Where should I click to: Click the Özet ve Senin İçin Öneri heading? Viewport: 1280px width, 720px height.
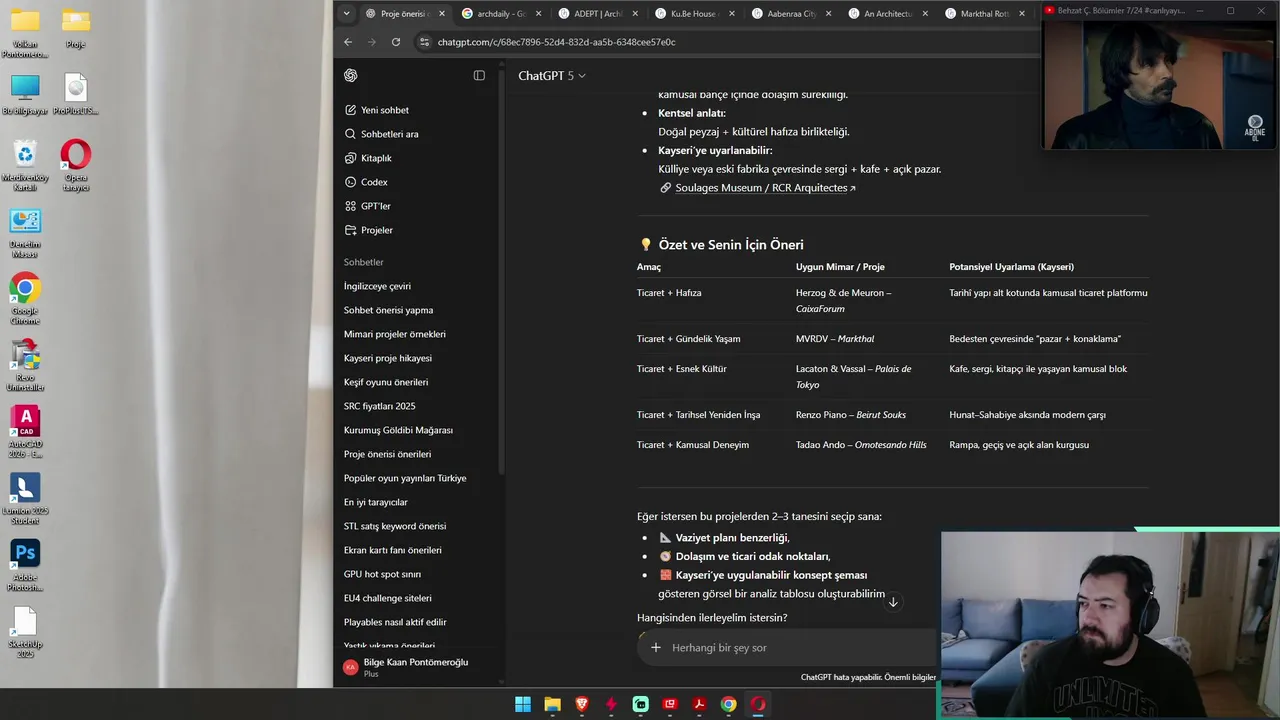731,245
